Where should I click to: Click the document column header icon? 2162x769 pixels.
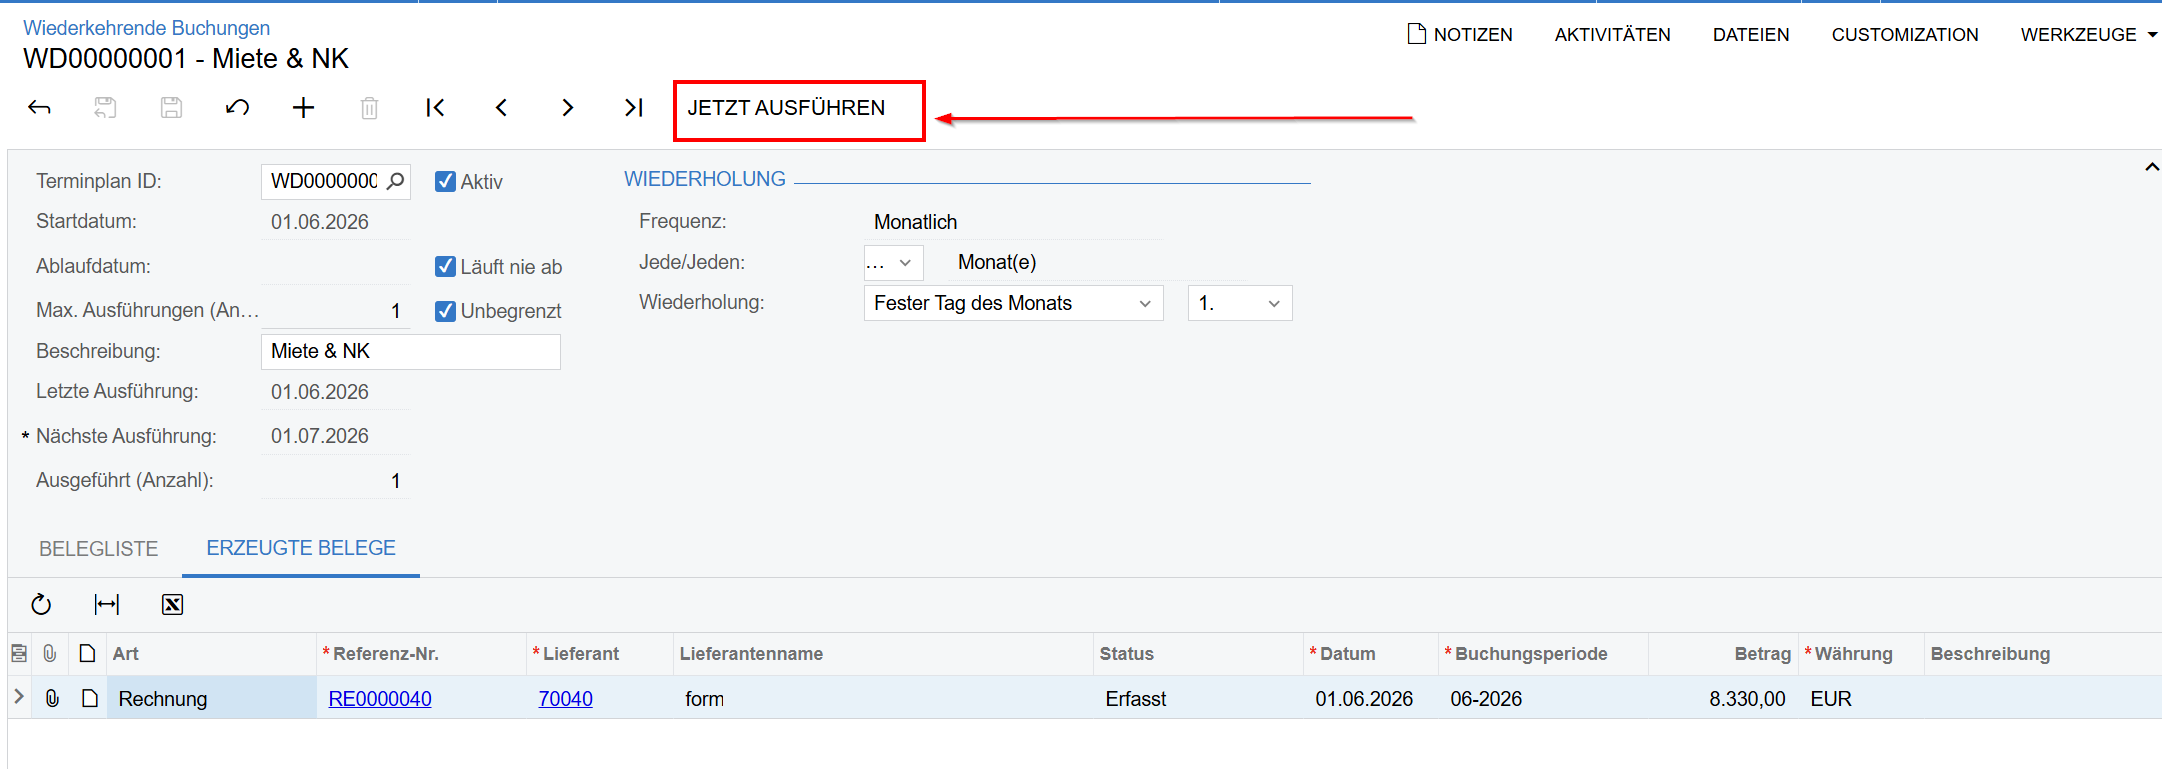tap(87, 654)
